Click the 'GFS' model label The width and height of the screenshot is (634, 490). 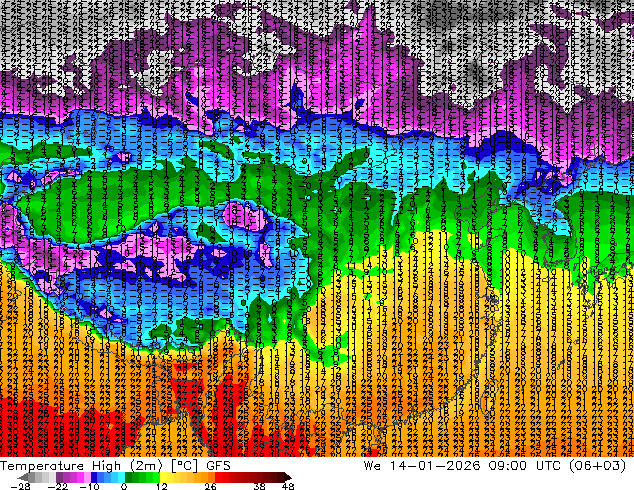218,465
